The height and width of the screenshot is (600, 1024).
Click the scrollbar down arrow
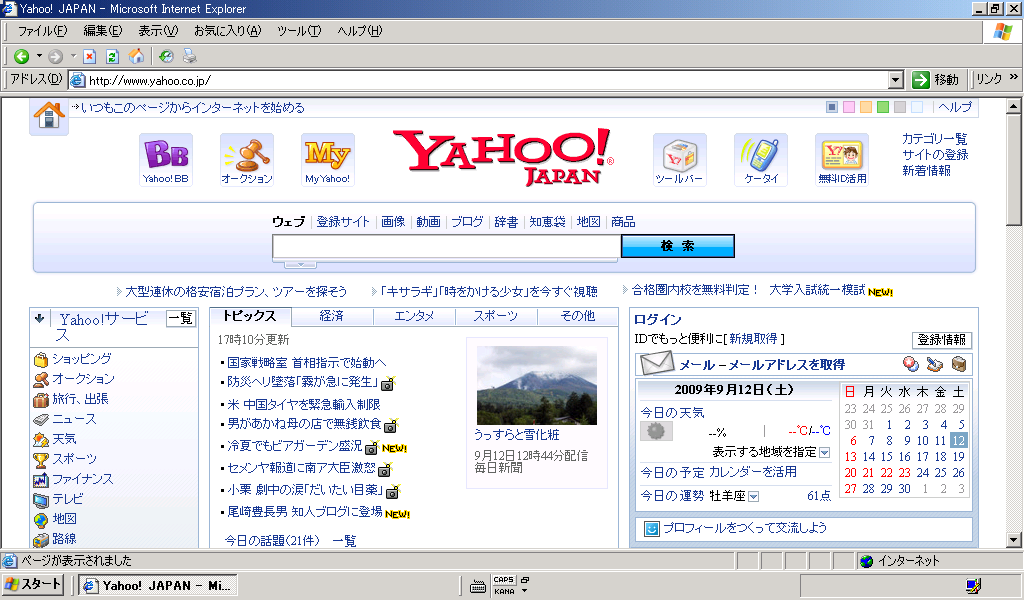point(1014,540)
